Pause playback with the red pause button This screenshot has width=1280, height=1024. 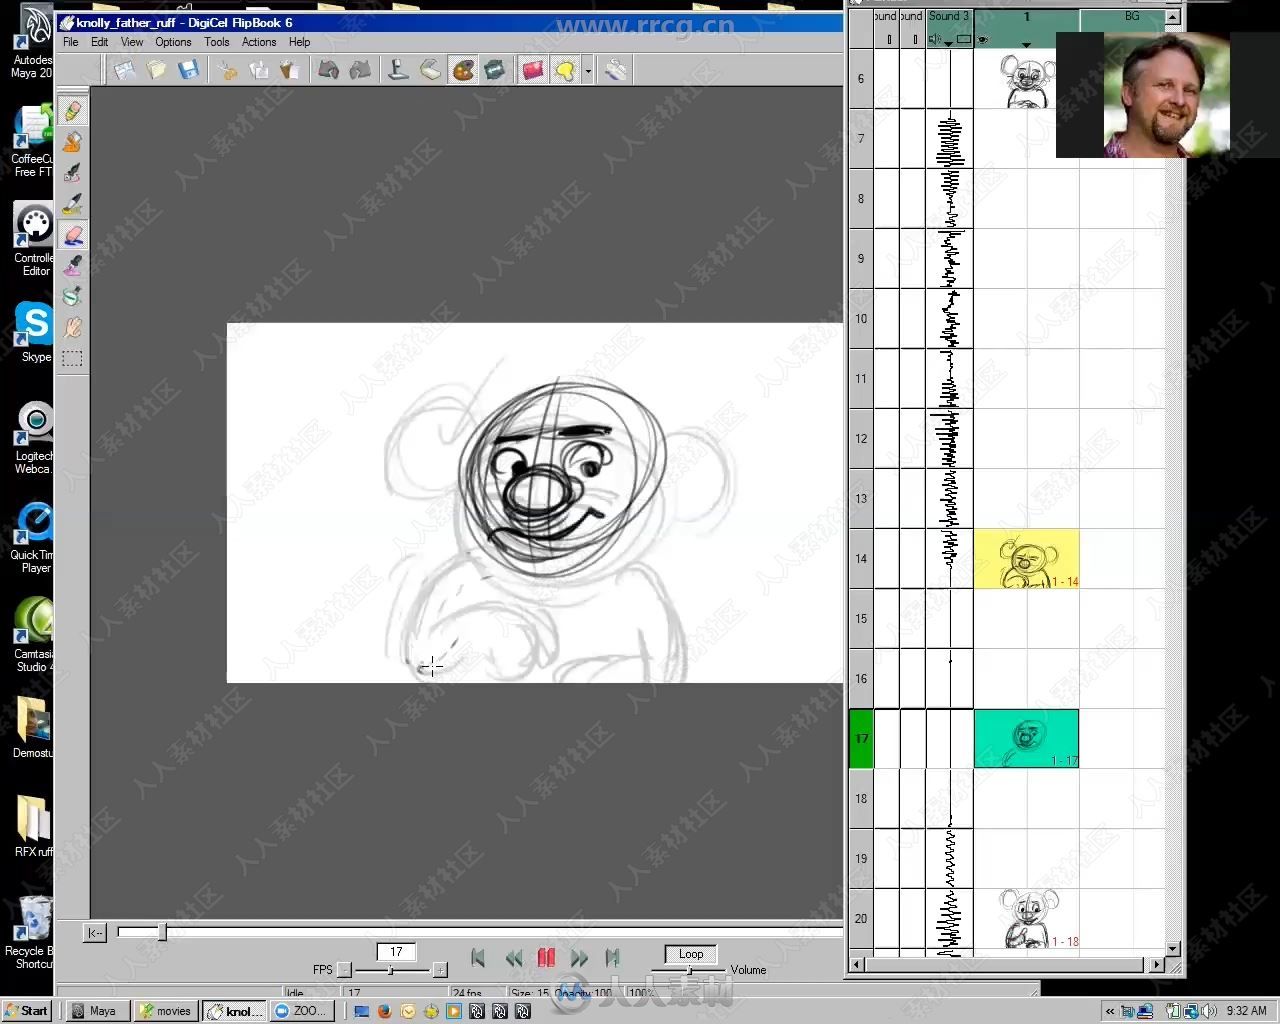point(546,958)
